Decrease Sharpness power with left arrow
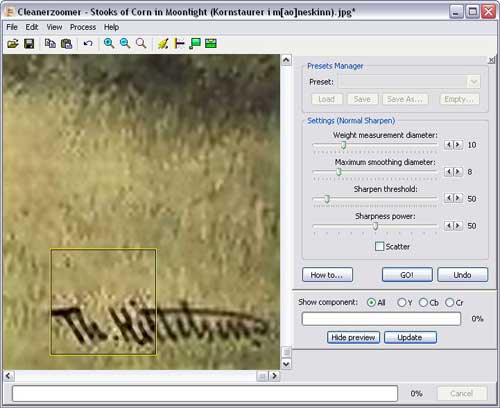 tap(449, 226)
